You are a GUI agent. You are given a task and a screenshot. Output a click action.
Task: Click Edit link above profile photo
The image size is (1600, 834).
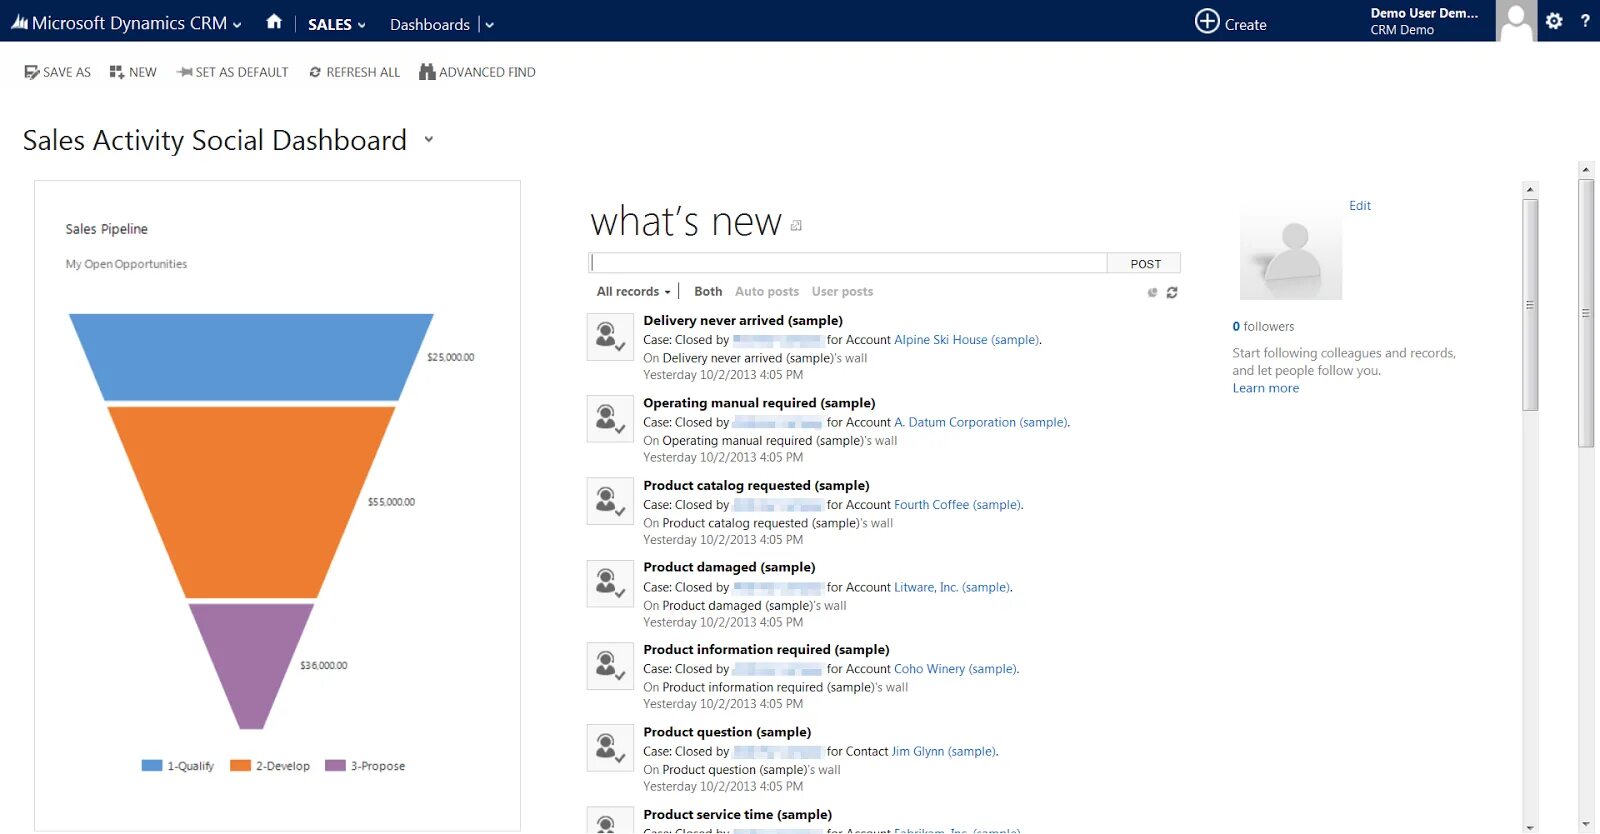point(1360,206)
